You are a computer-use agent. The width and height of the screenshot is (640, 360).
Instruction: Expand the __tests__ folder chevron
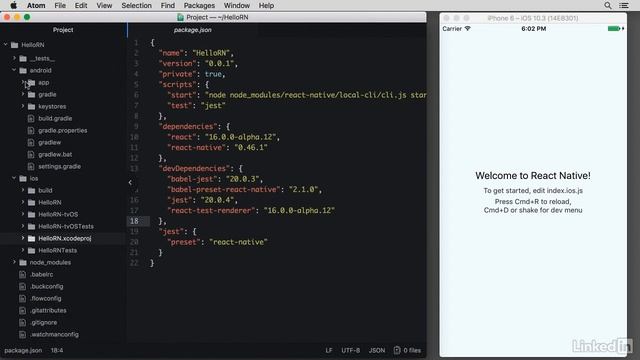(14, 58)
